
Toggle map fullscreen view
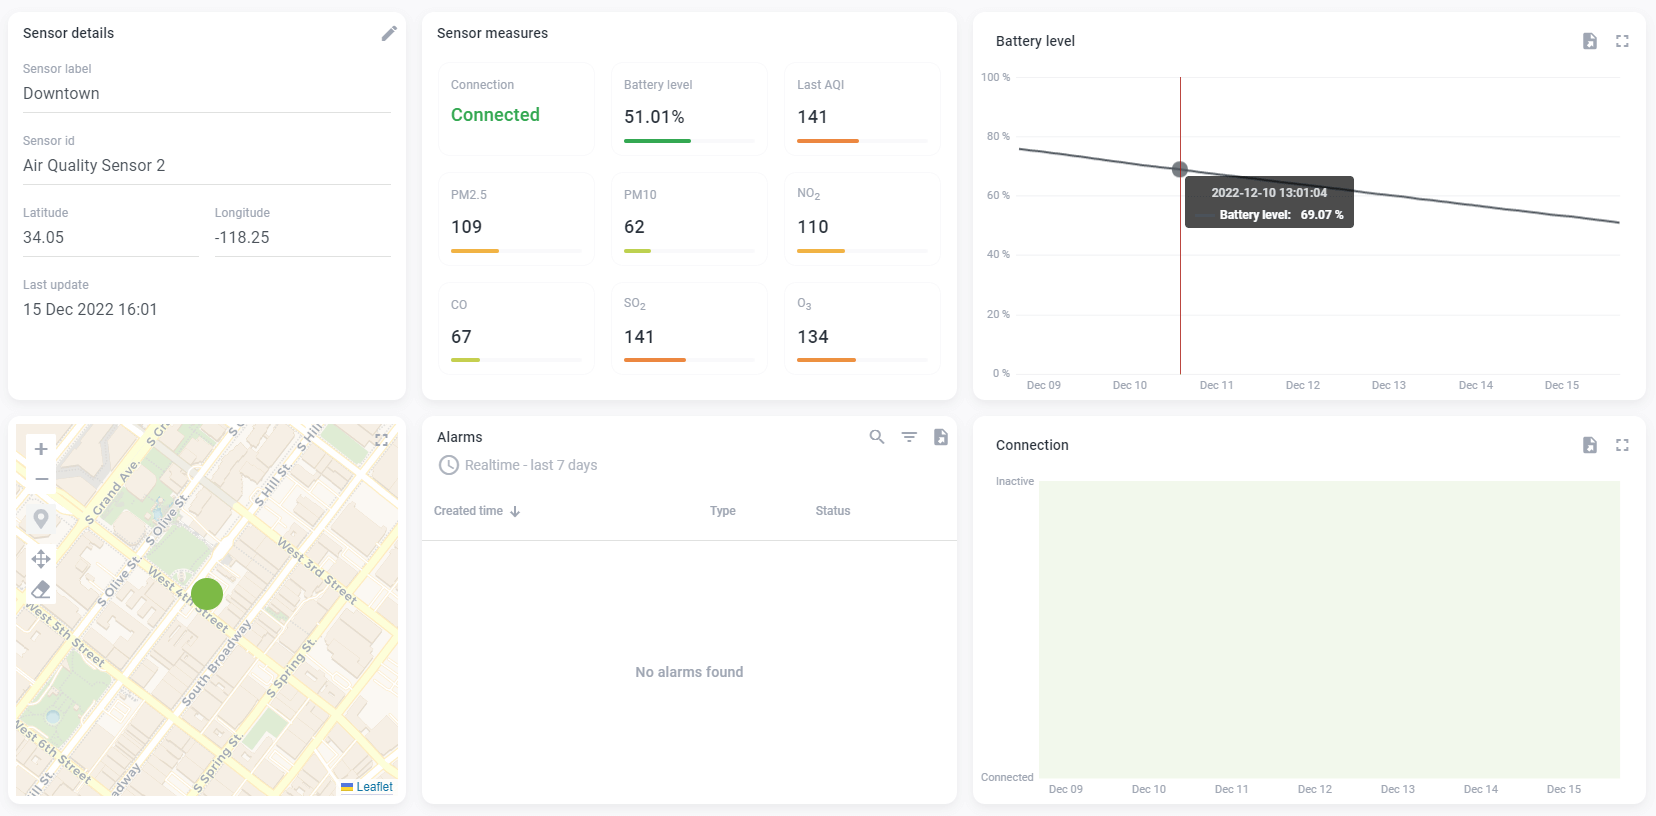pos(381,440)
